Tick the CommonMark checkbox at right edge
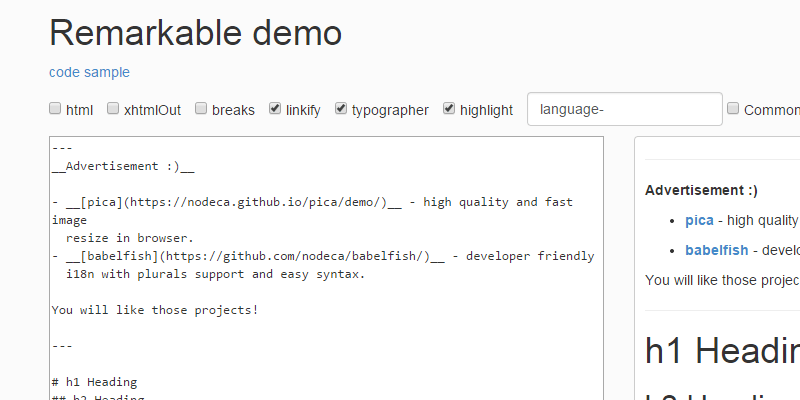 734,109
